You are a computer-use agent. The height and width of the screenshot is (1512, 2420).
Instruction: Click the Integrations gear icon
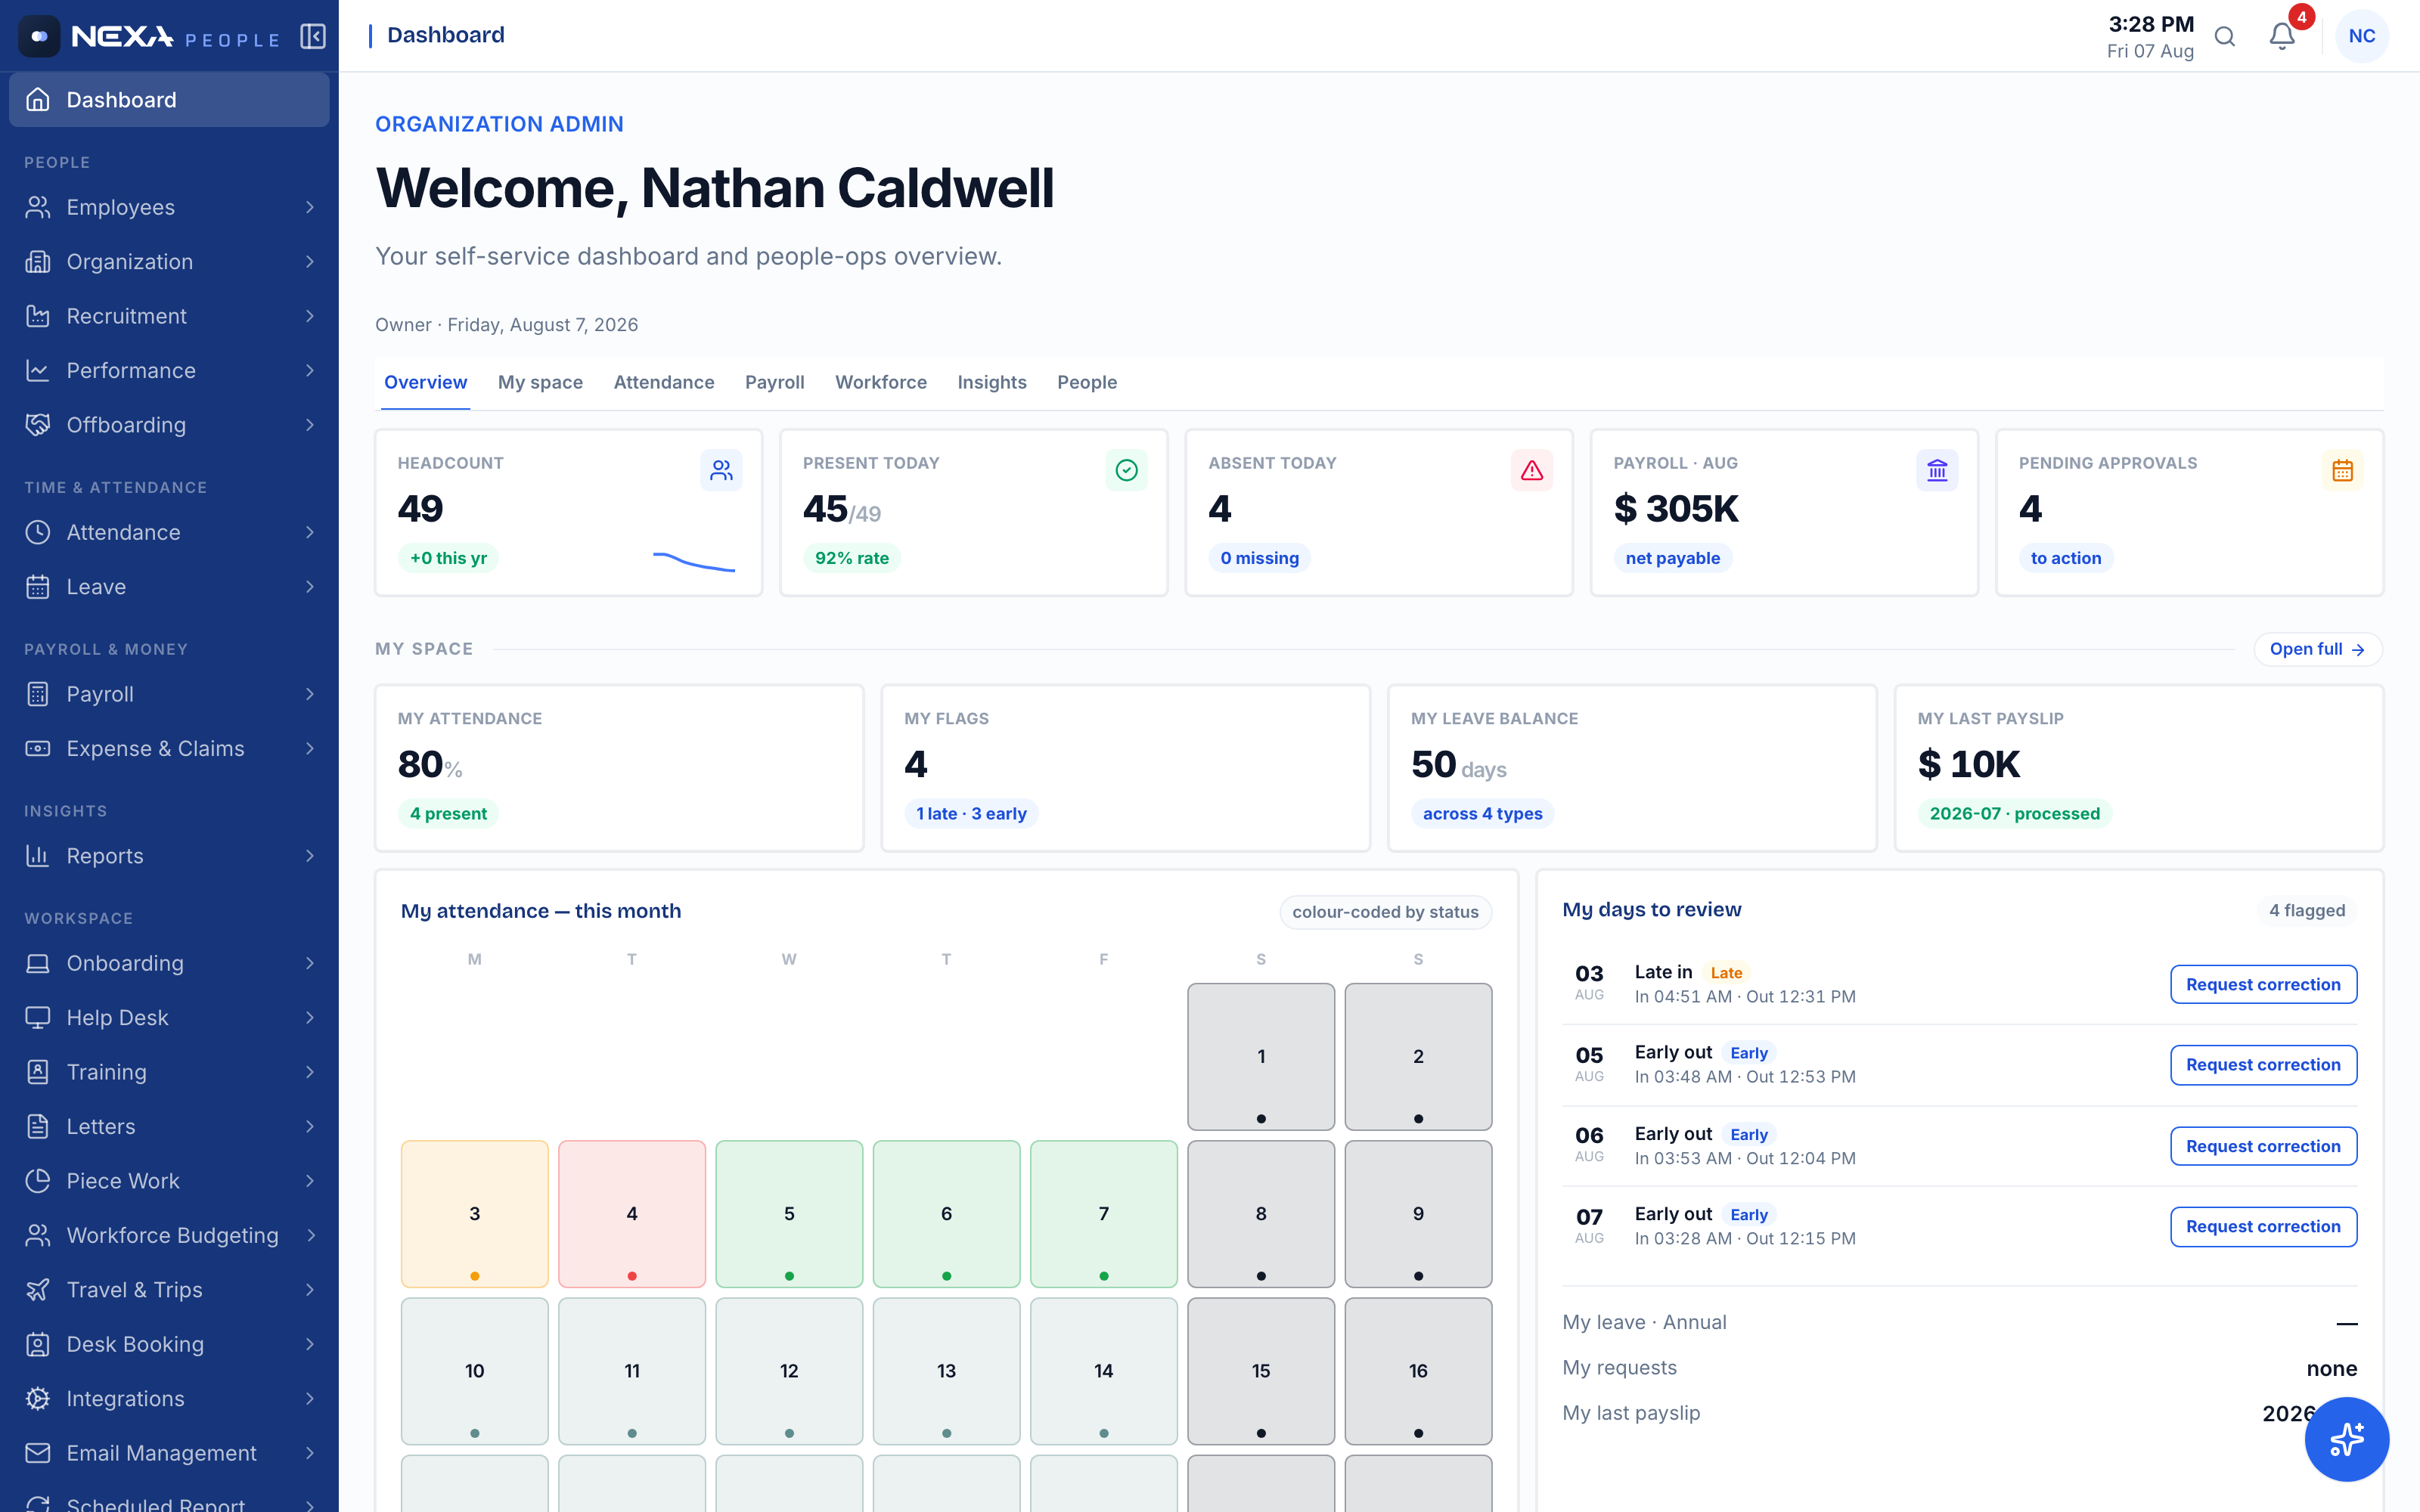tap(38, 1398)
